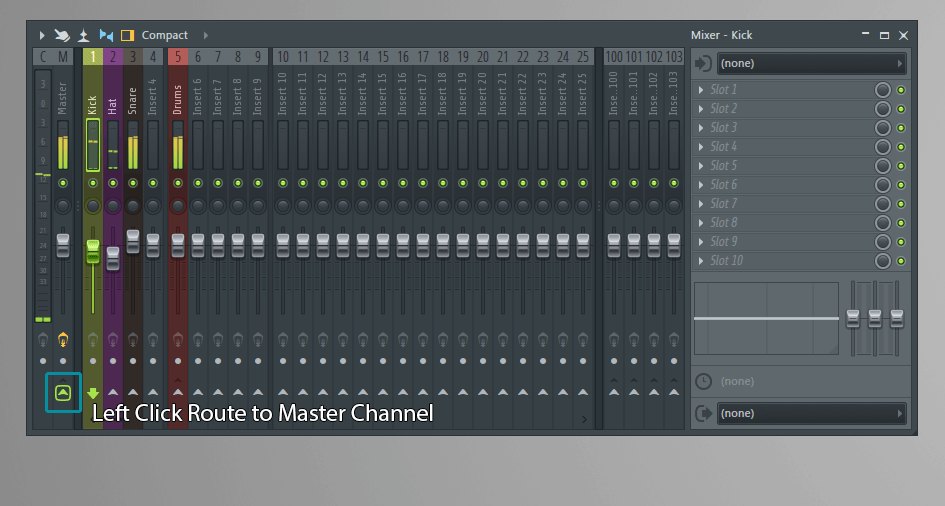The image size is (945, 506).
Task: Toggle the multi-touch control hand icon
Action: click(61, 36)
